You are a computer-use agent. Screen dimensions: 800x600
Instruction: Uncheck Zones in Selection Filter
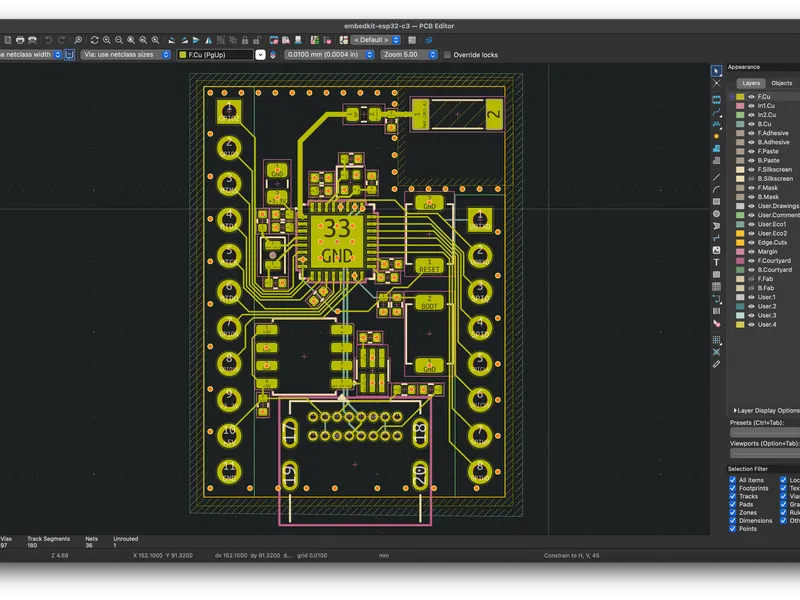pos(733,512)
